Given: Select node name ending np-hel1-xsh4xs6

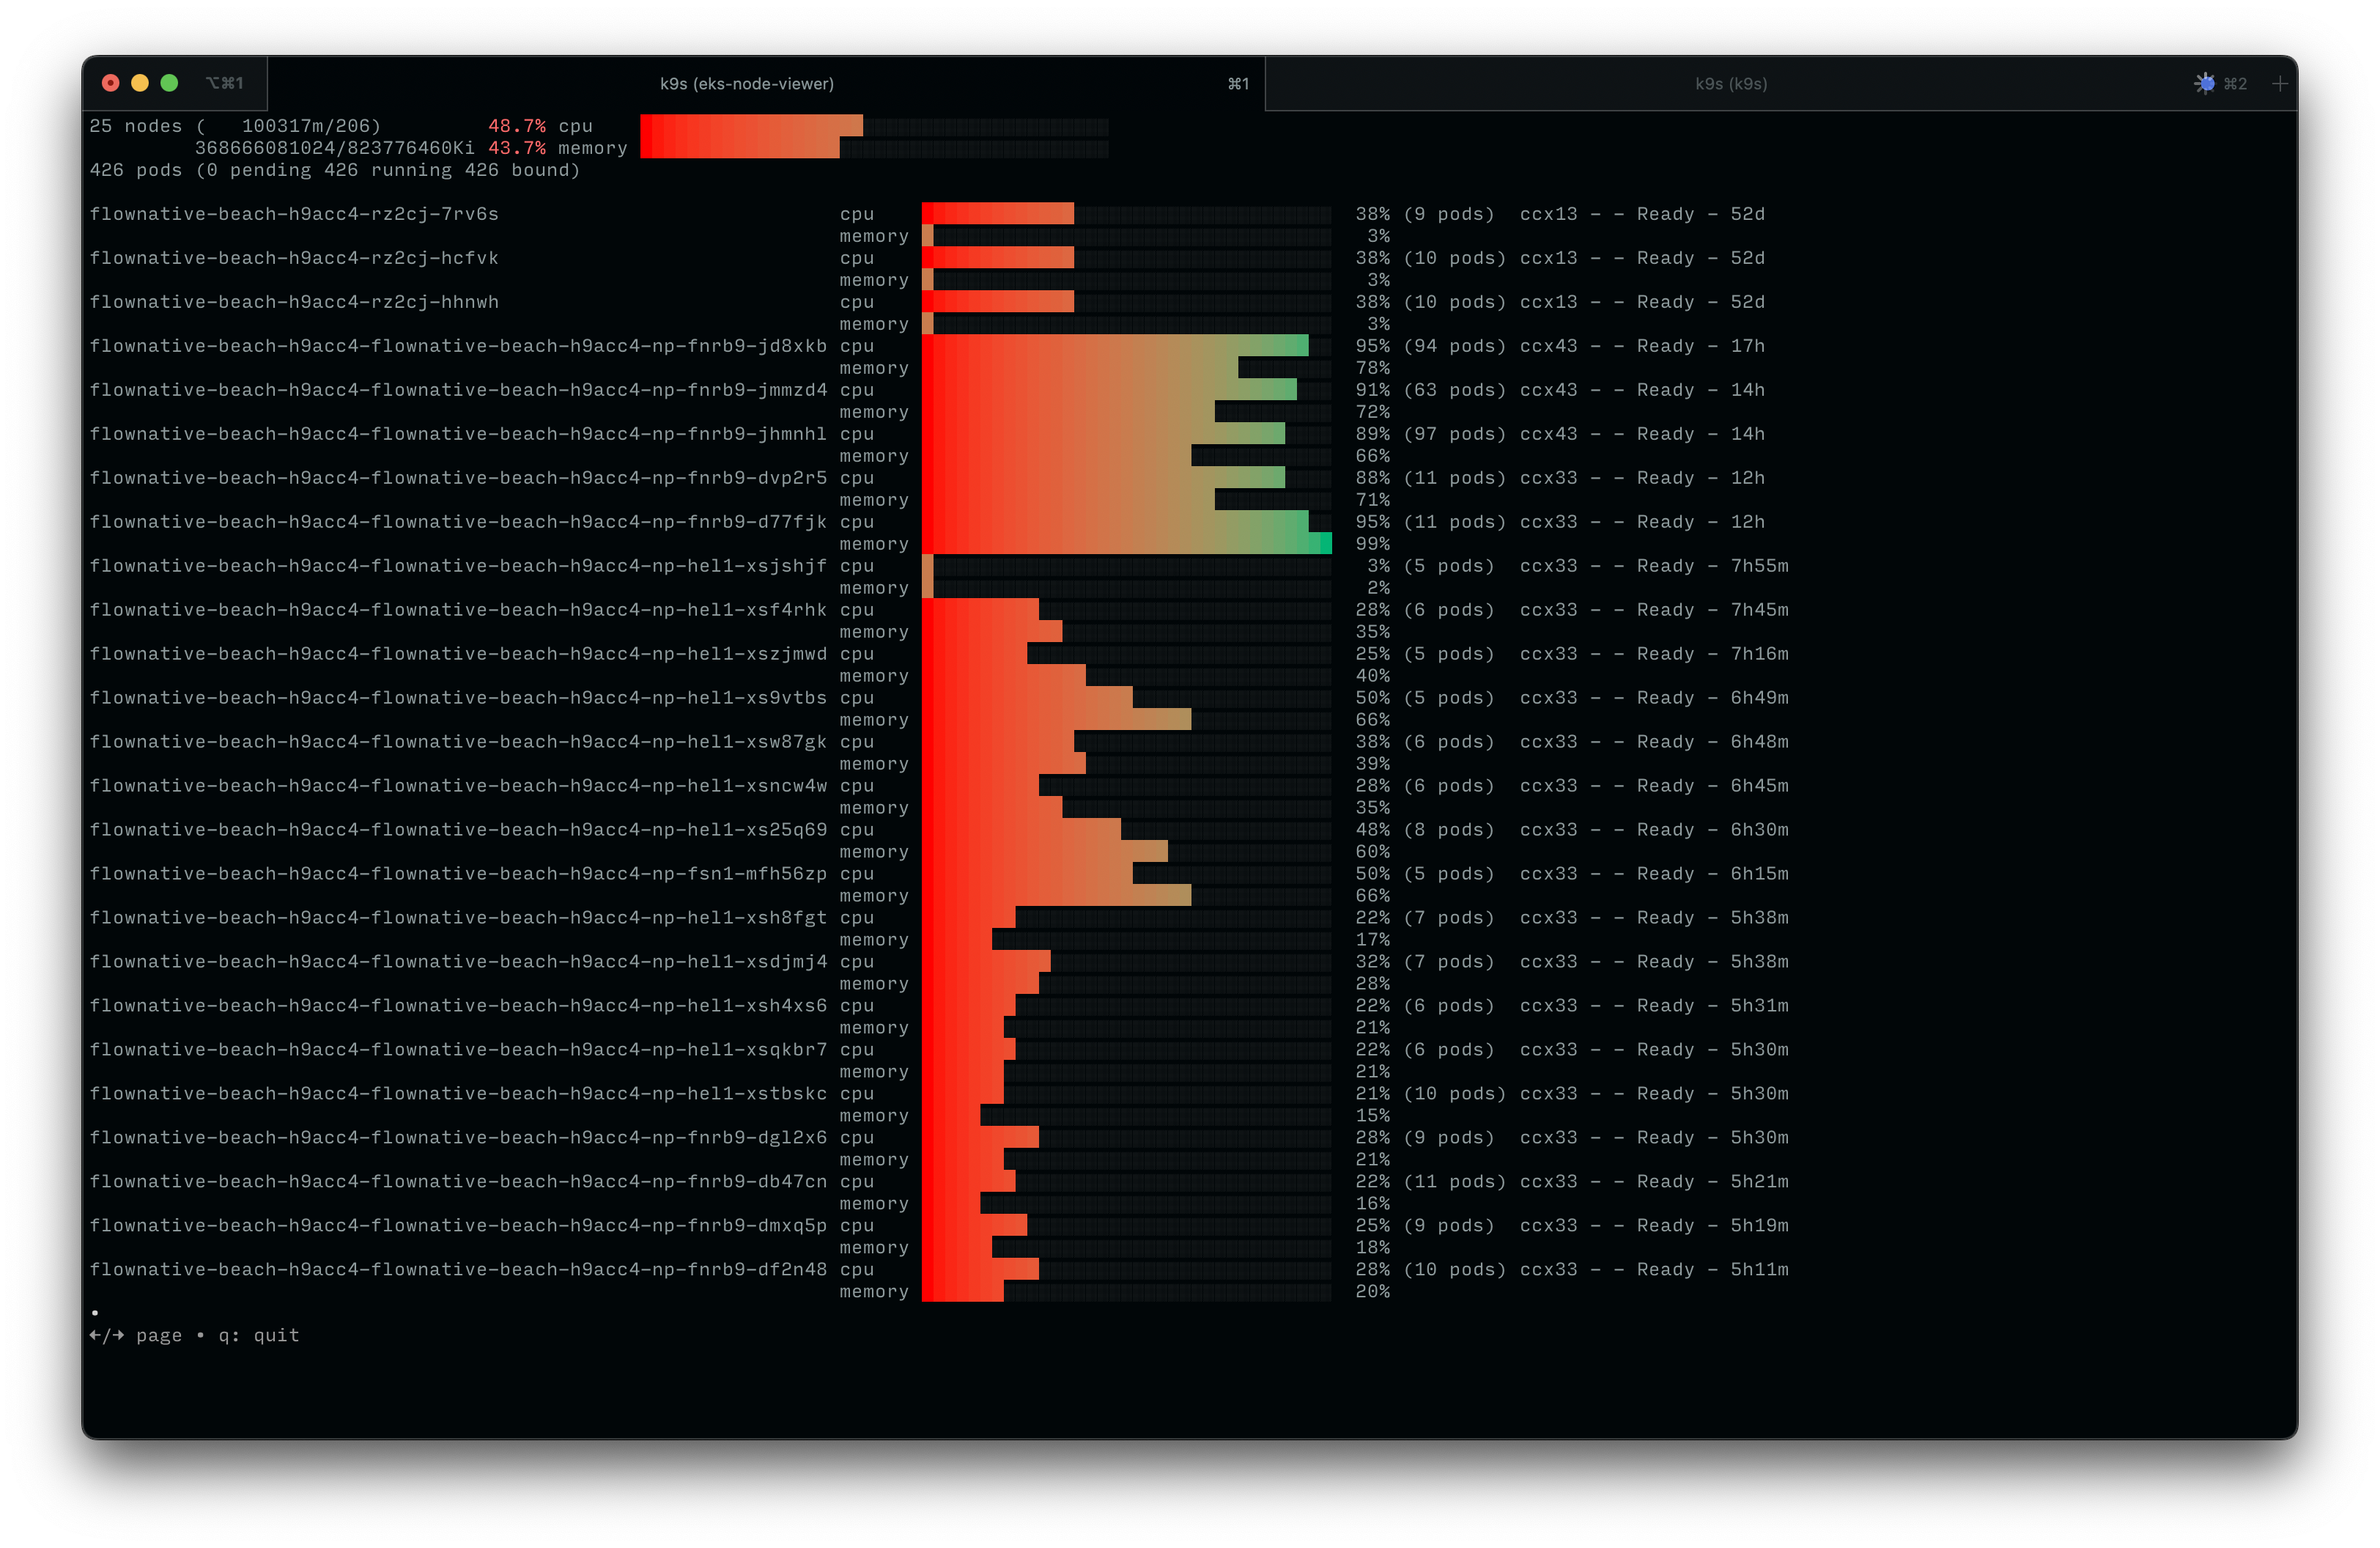Looking at the screenshot, I should click(458, 1006).
